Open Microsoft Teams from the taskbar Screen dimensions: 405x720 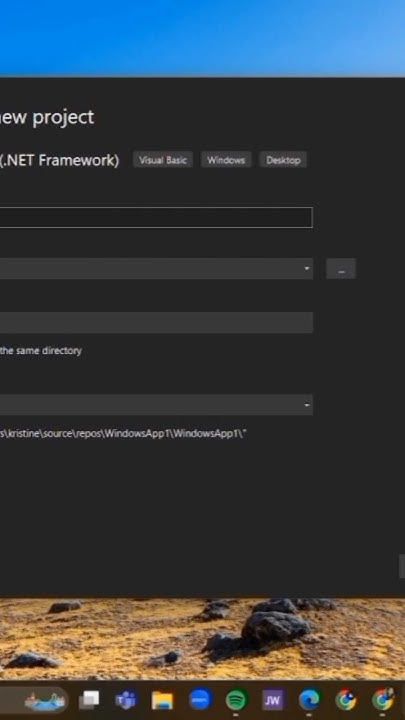click(x=126, y=700)
